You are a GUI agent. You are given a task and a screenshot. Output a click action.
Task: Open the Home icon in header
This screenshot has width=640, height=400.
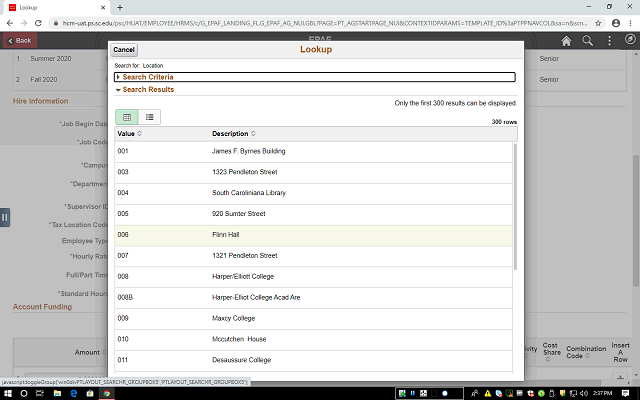566,40
